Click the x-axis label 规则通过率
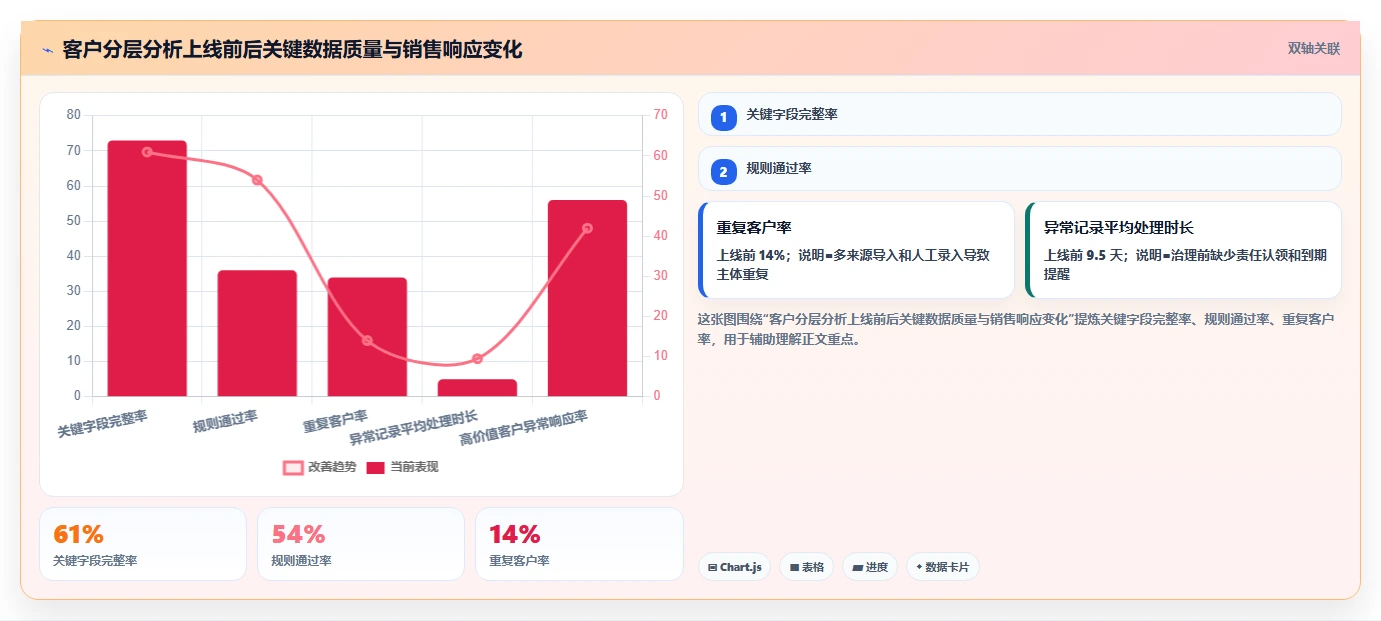Viewport: 1381px width, 621px height. [x=225, y=421]
